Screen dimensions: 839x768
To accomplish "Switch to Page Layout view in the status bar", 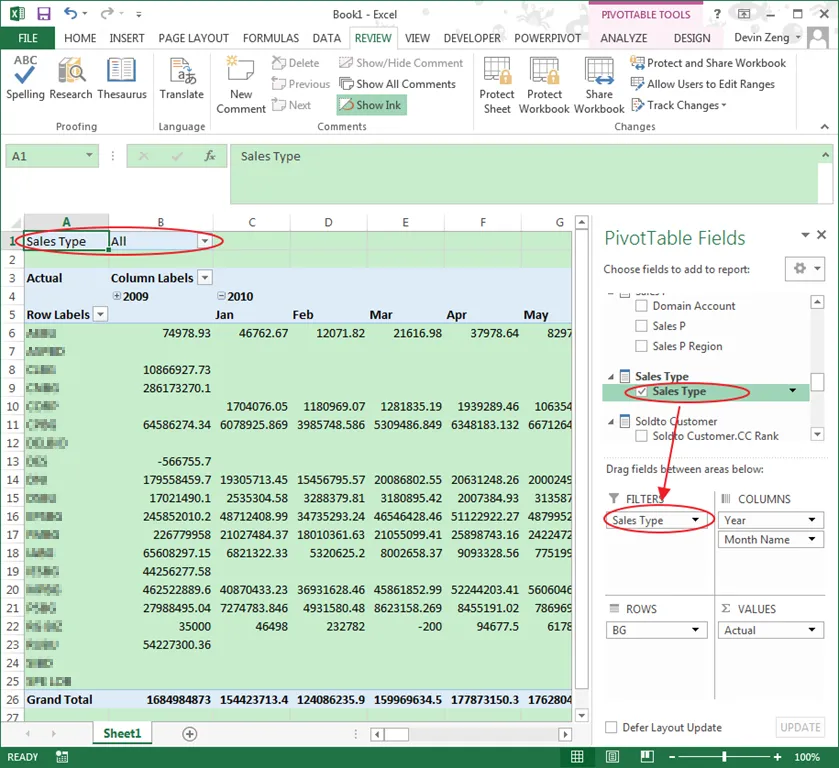I will coord(612,757).
